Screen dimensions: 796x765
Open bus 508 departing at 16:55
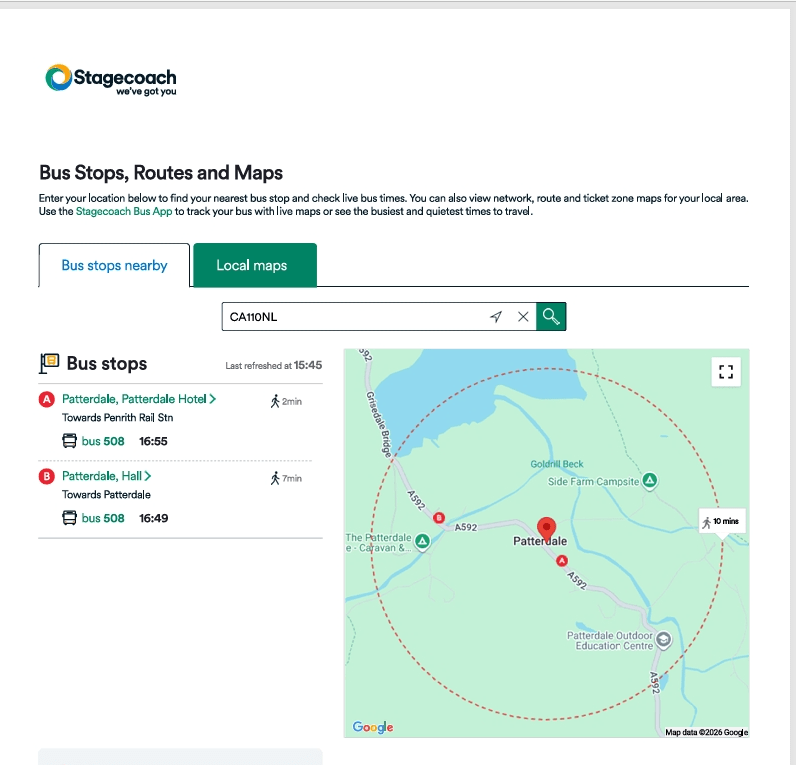[104, 441]
